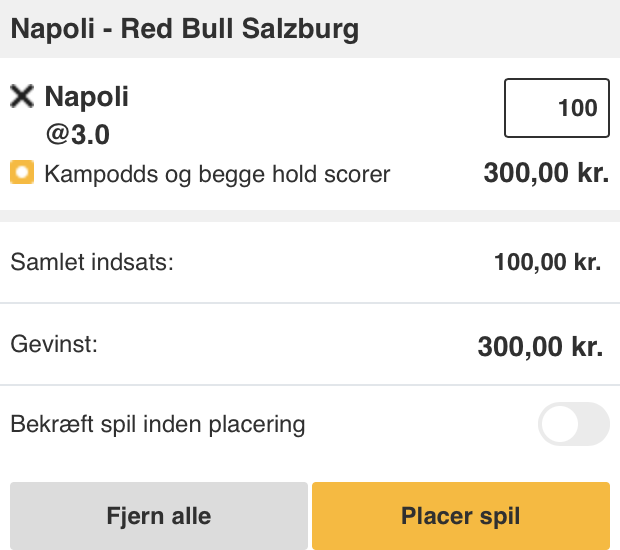Click the Gevinst label
620x550 pixels.
54,344
